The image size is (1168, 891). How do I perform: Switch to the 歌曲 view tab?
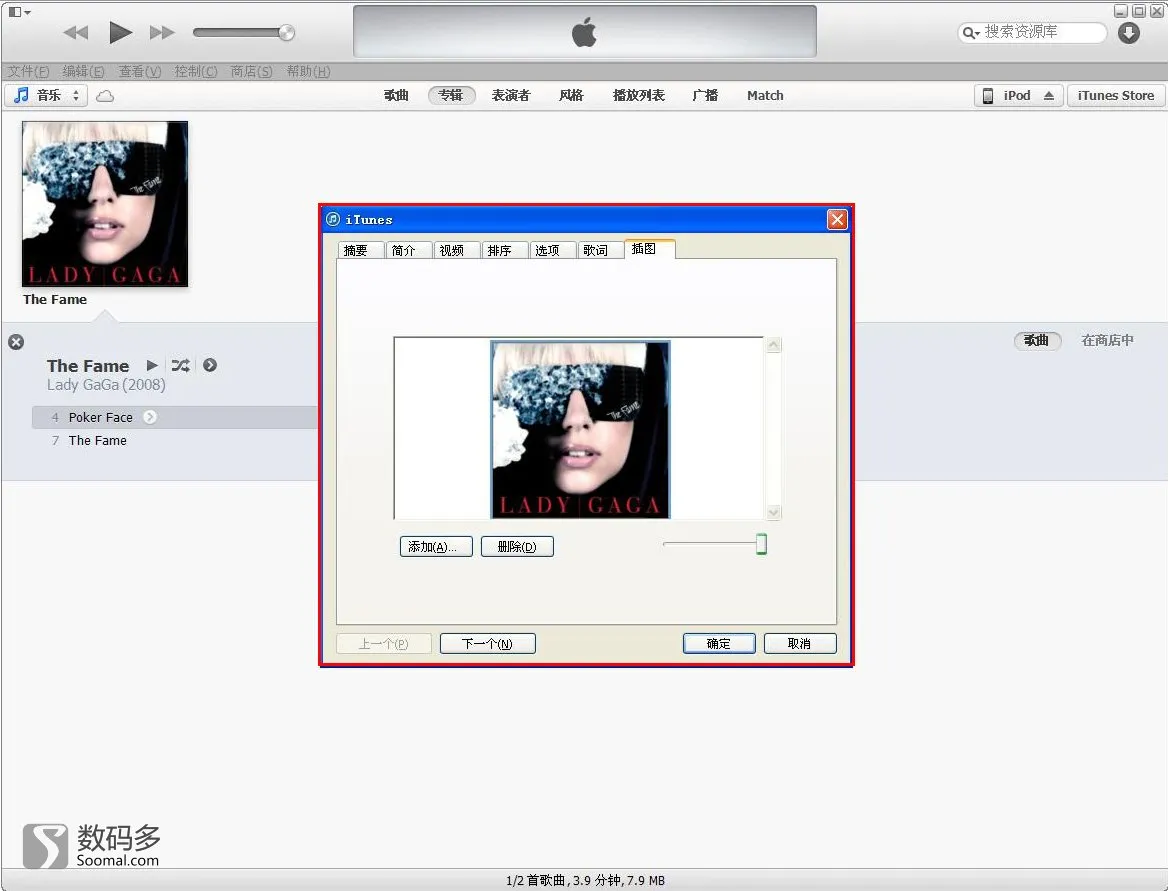(x=396, y=95)
